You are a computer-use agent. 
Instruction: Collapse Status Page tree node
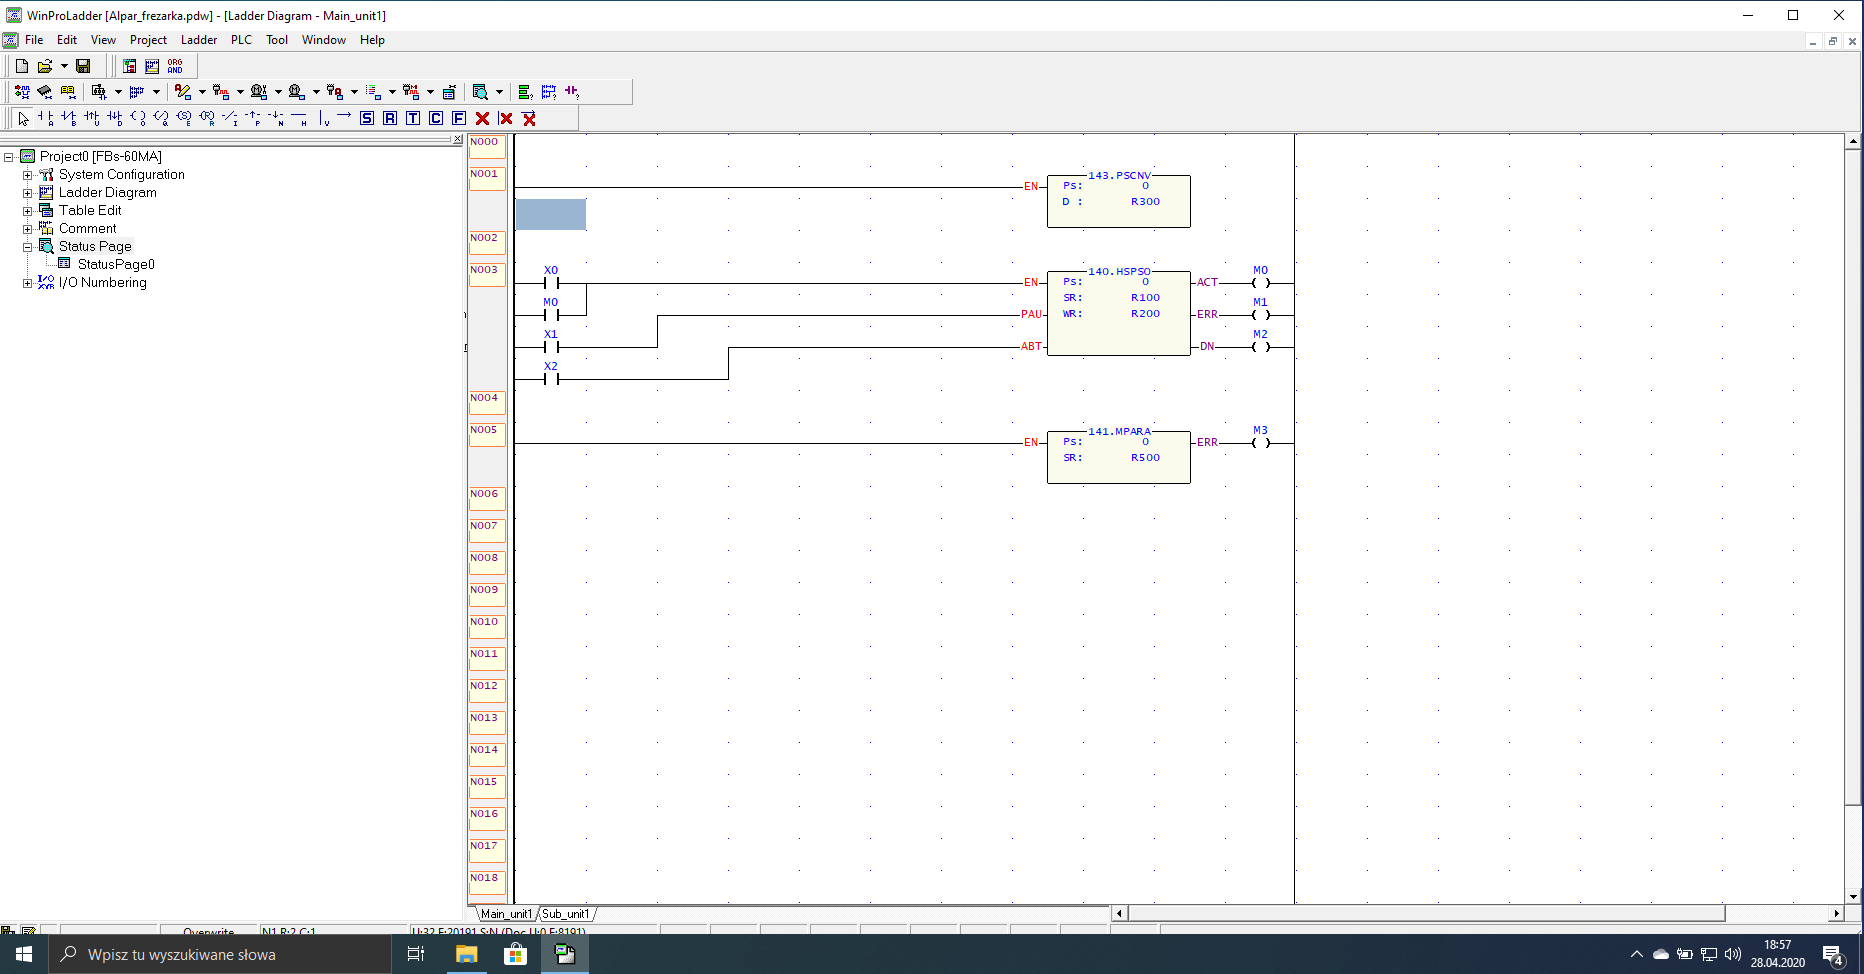click(x=28, y=247)
